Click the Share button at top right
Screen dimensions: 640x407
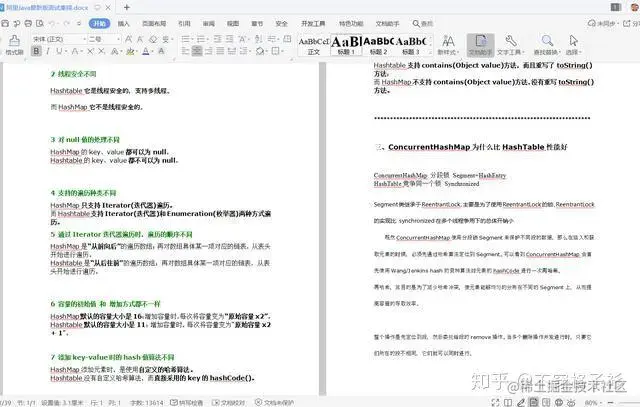(631, 23)
